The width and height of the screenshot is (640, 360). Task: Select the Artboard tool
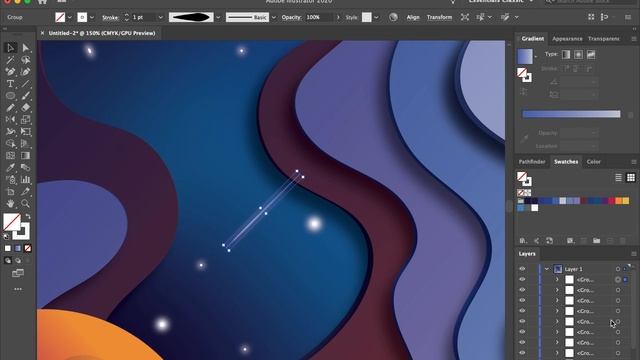[10, 191]
